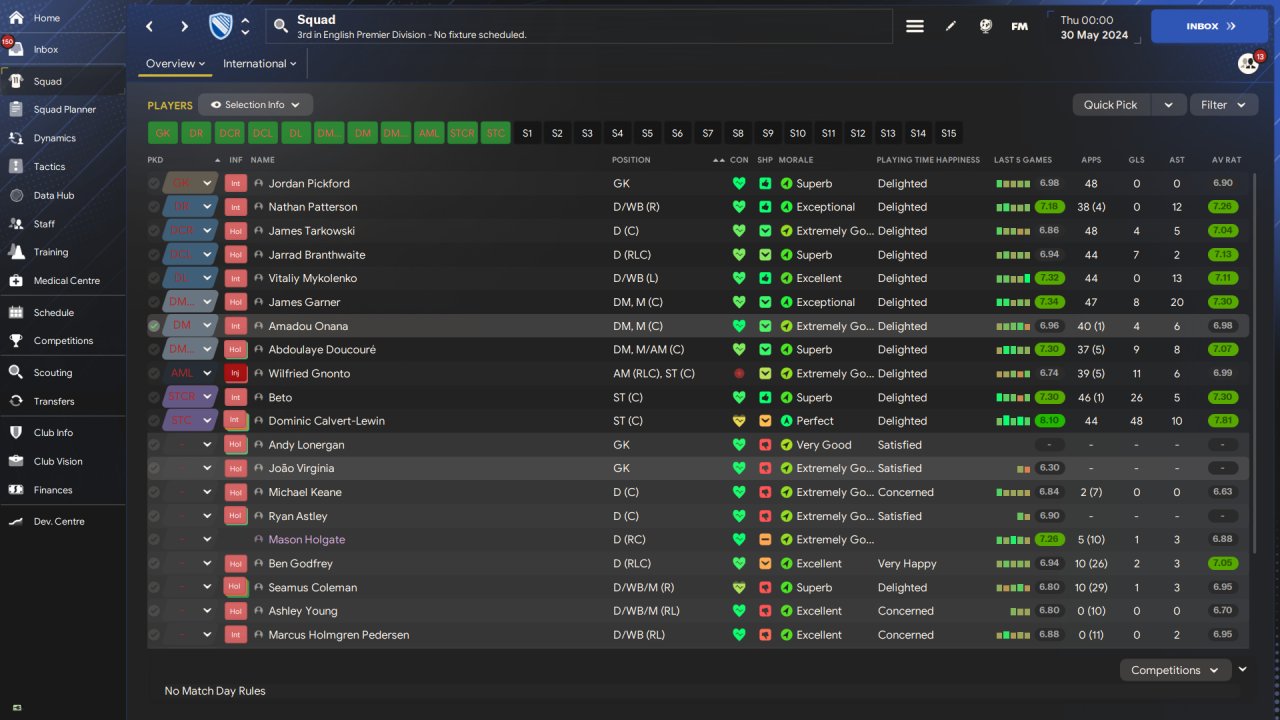This screenshot has width=1280, height=720.
Task: Toggle the pick circle for Jordan Pickford
Action: coord(153,184)
